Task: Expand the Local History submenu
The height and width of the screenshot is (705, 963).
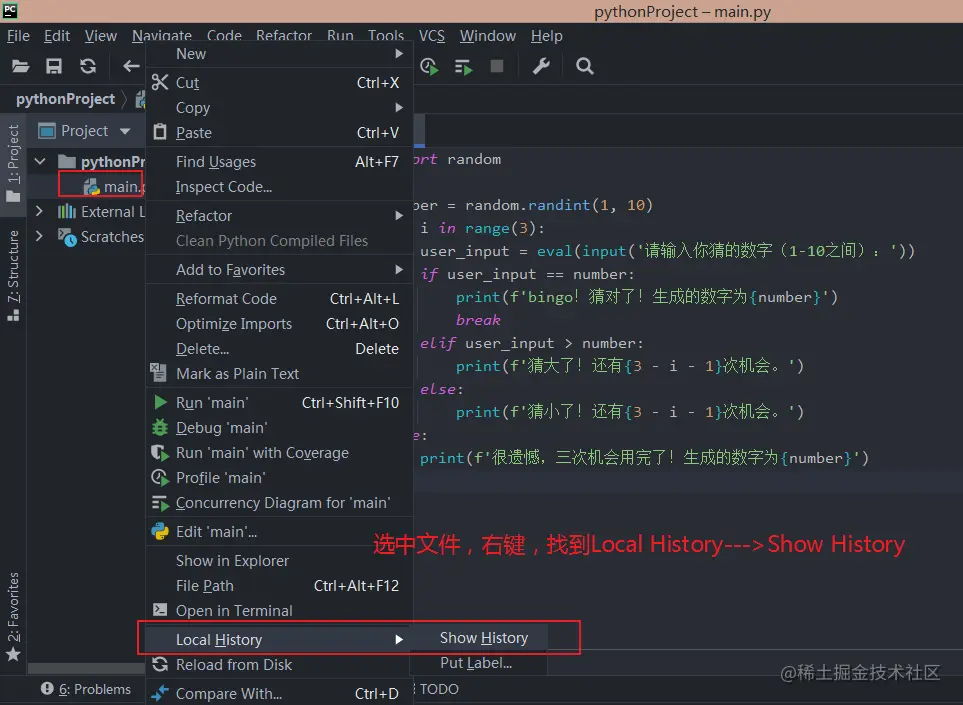Action: pyautogui.click(x=279, y=639)
